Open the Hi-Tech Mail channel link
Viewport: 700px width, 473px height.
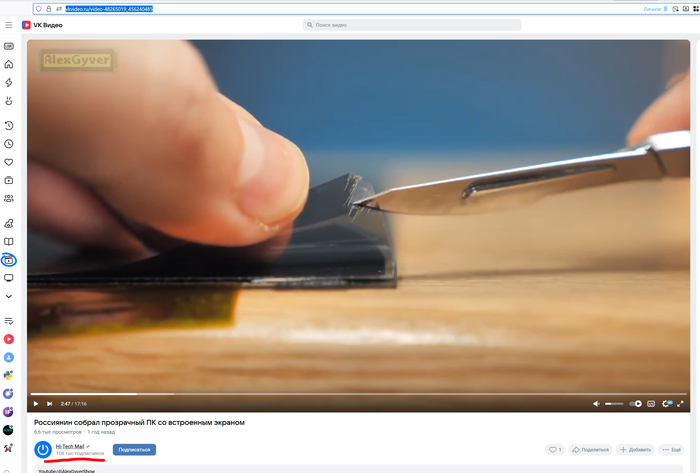tap(70, 446)
